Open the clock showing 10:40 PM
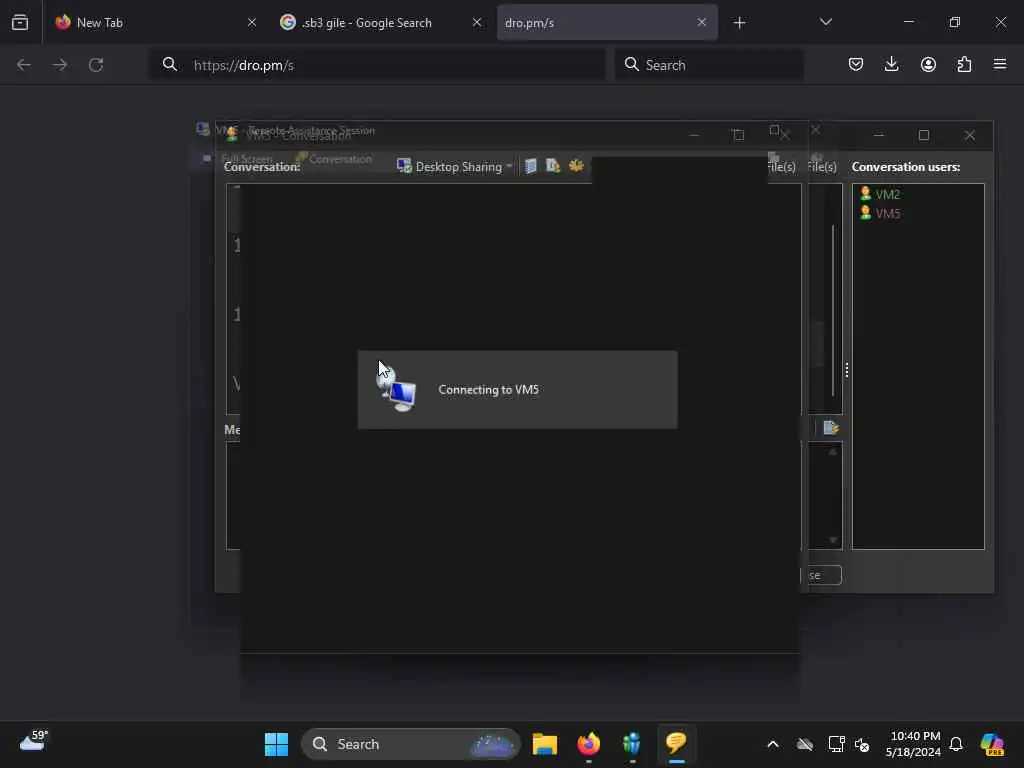The height and width of the screenshot is (768, 1024). tap(913, 744)
